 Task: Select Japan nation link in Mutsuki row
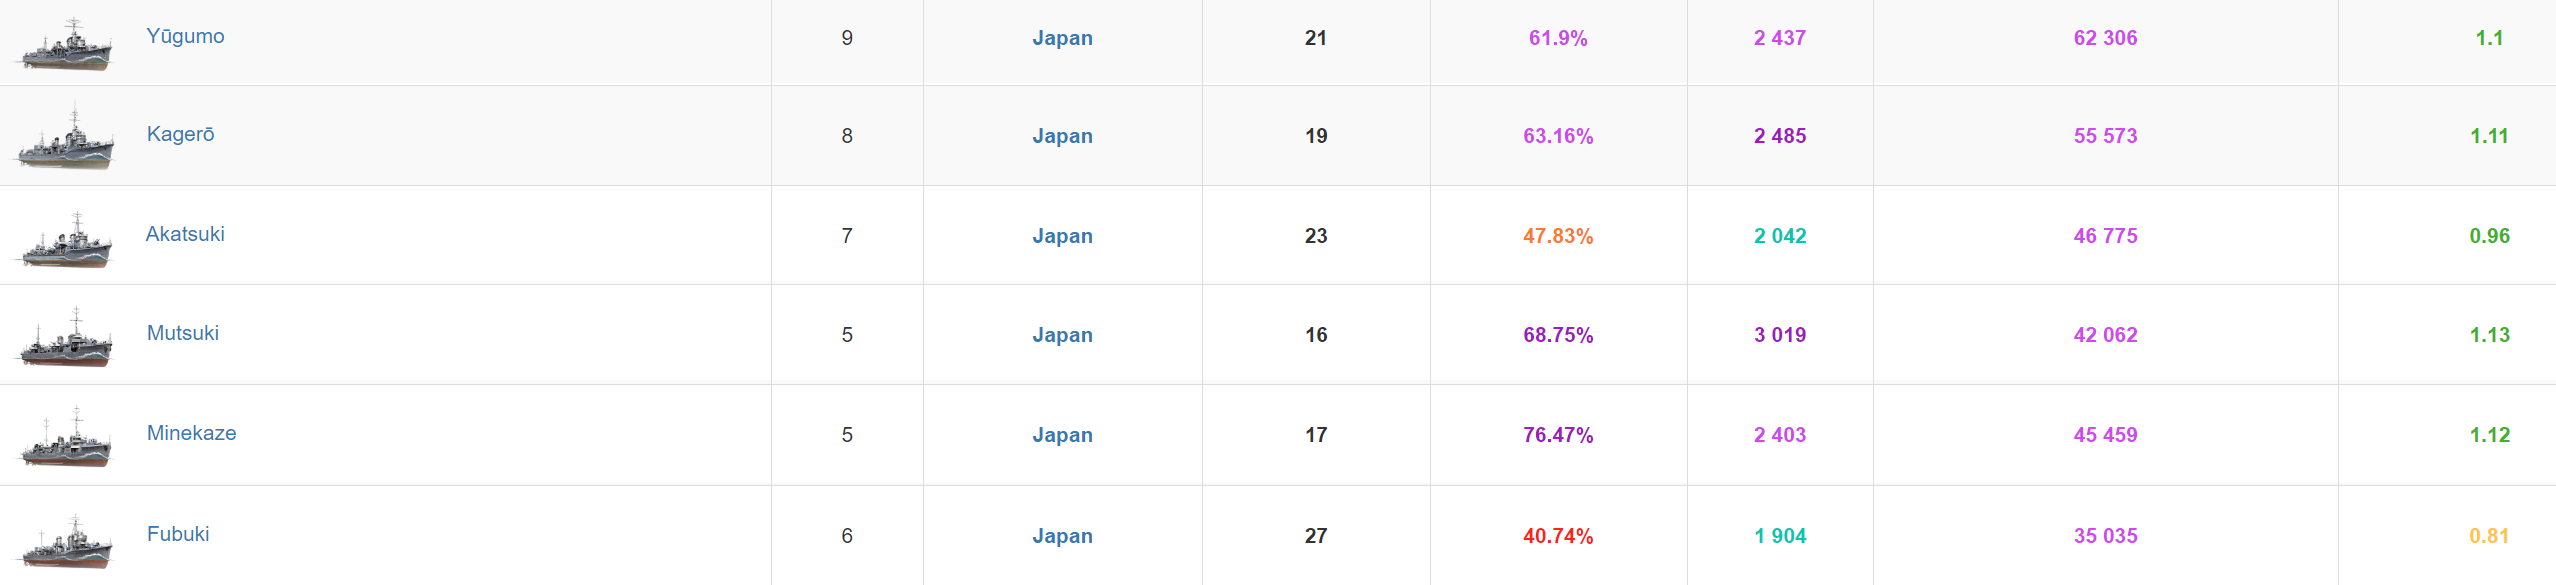click(1062, 335)
